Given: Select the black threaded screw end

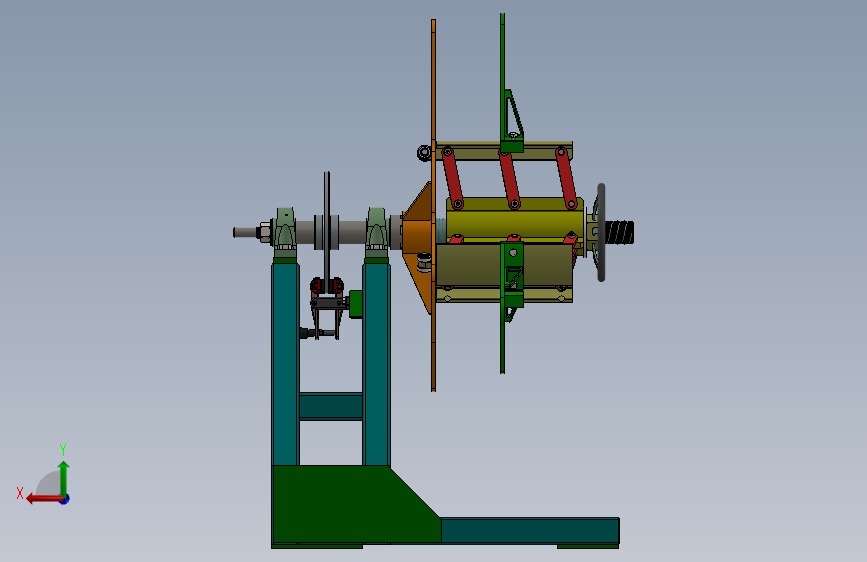Looking at the screenshot, I should [x=619, y=232].
